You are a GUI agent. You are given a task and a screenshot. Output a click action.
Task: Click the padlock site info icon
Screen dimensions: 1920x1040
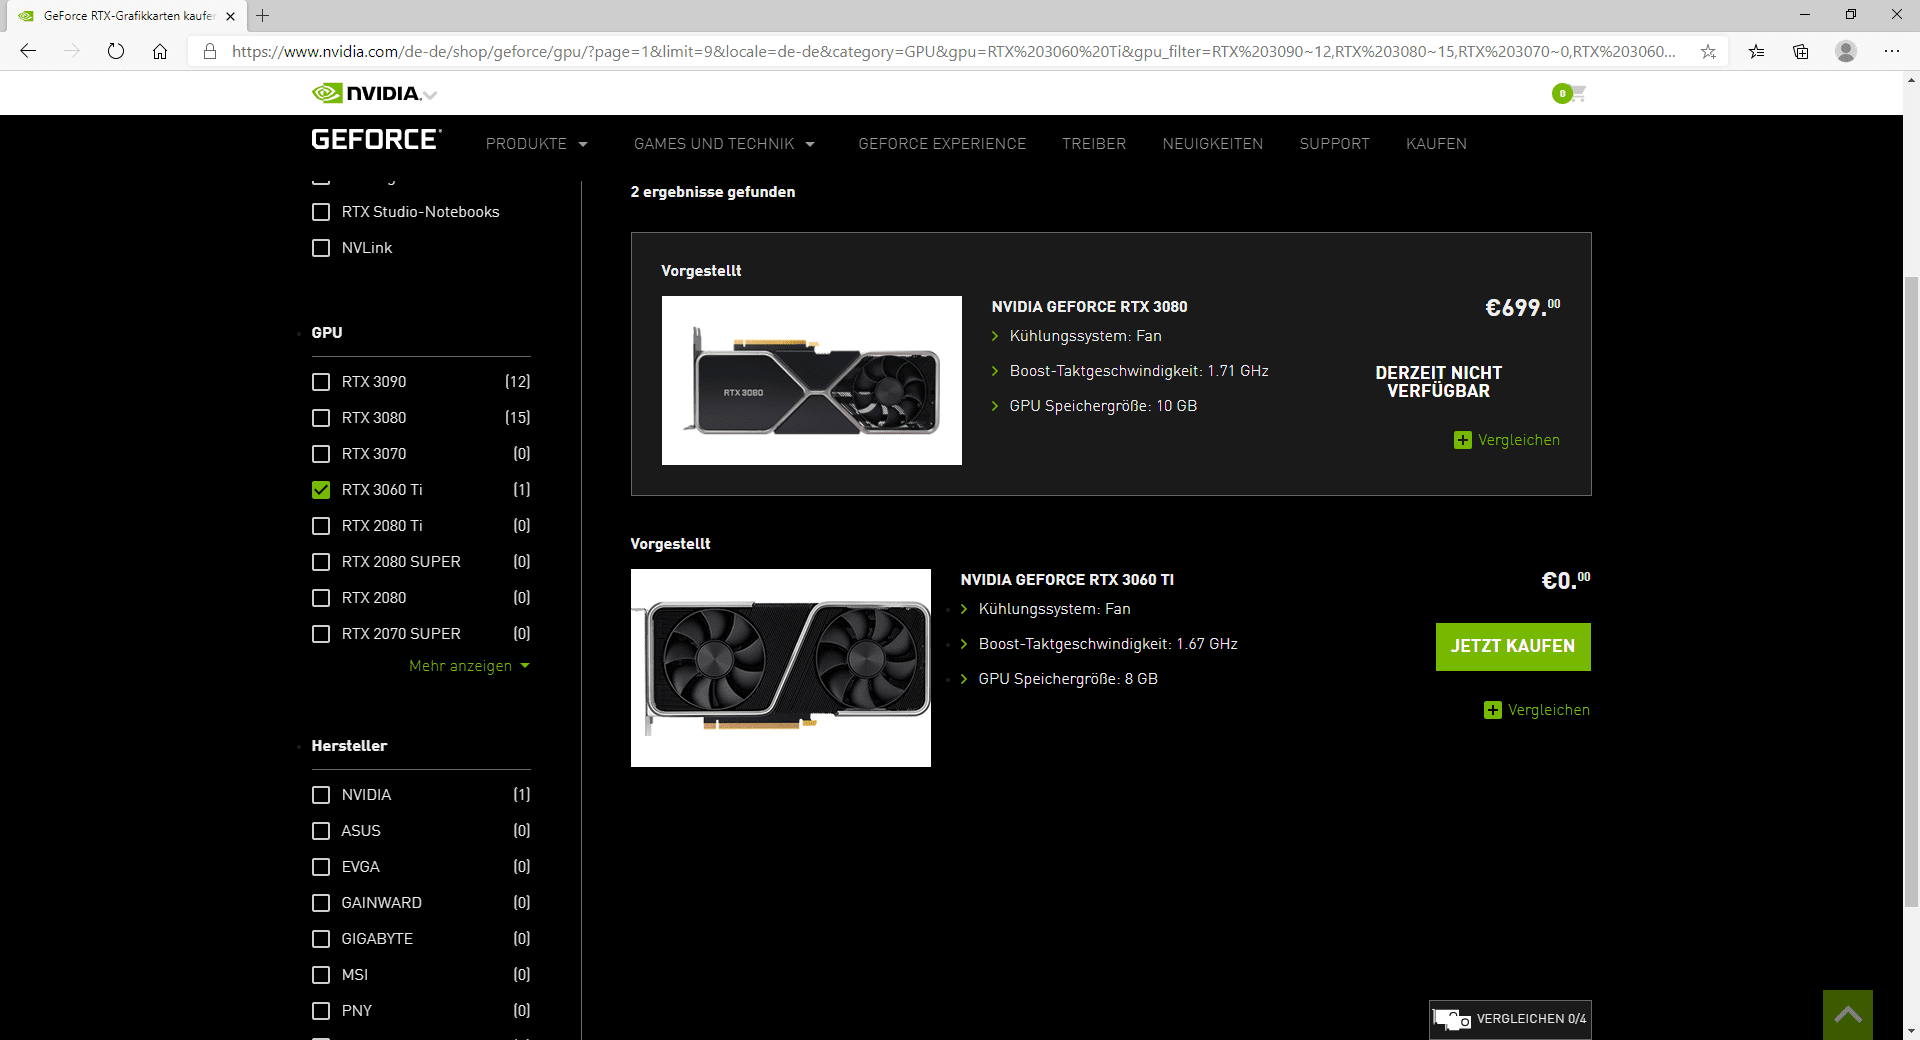[x=210, y=51]
